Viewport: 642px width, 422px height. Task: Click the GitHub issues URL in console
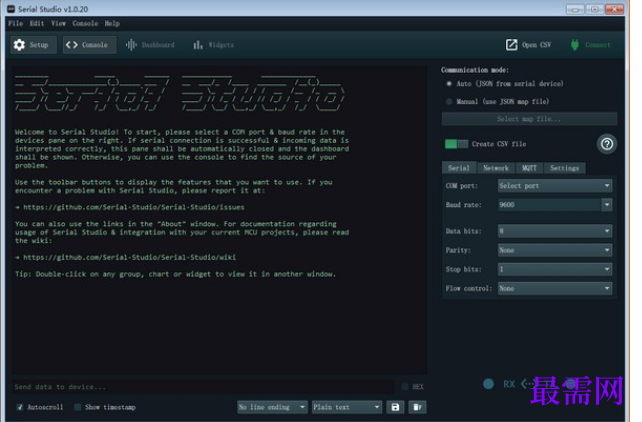(x=133, y=208)
